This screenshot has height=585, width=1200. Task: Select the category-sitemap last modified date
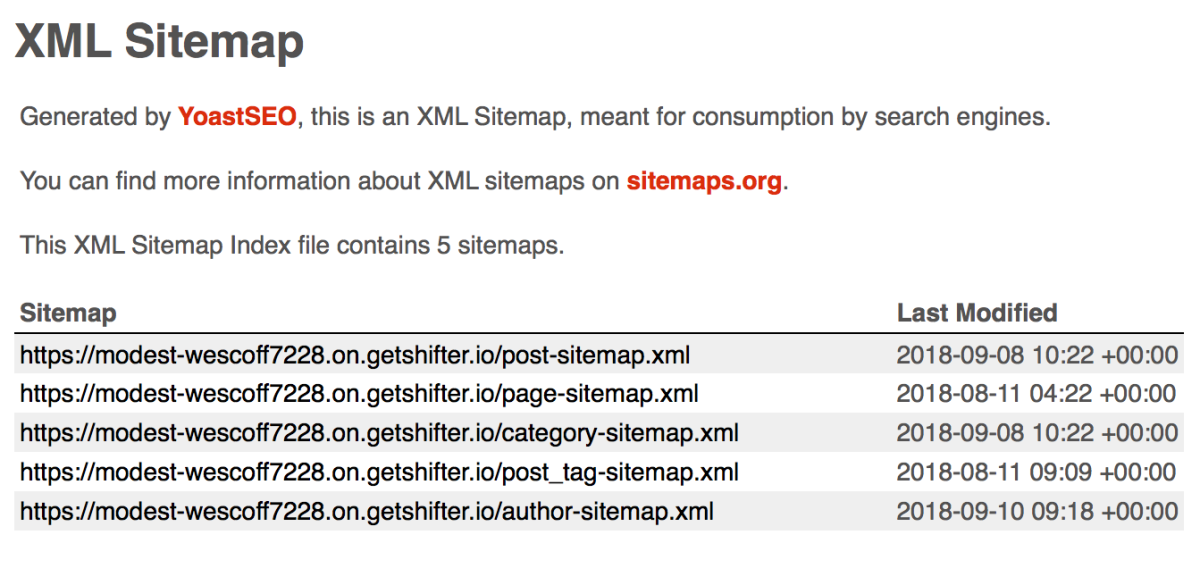click(x=1037, y=433)
